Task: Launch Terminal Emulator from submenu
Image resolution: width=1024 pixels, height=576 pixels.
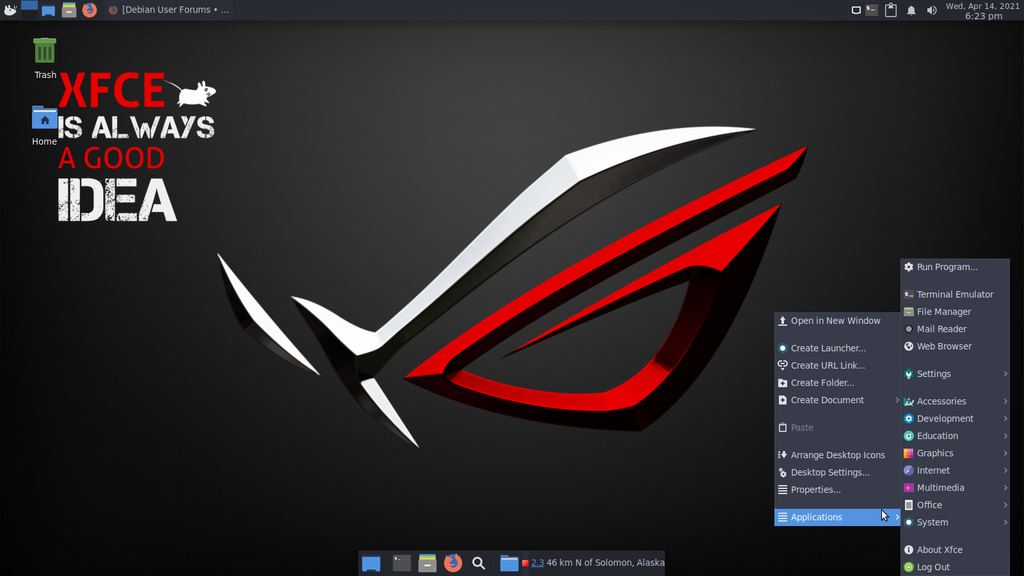Action: 955,294
